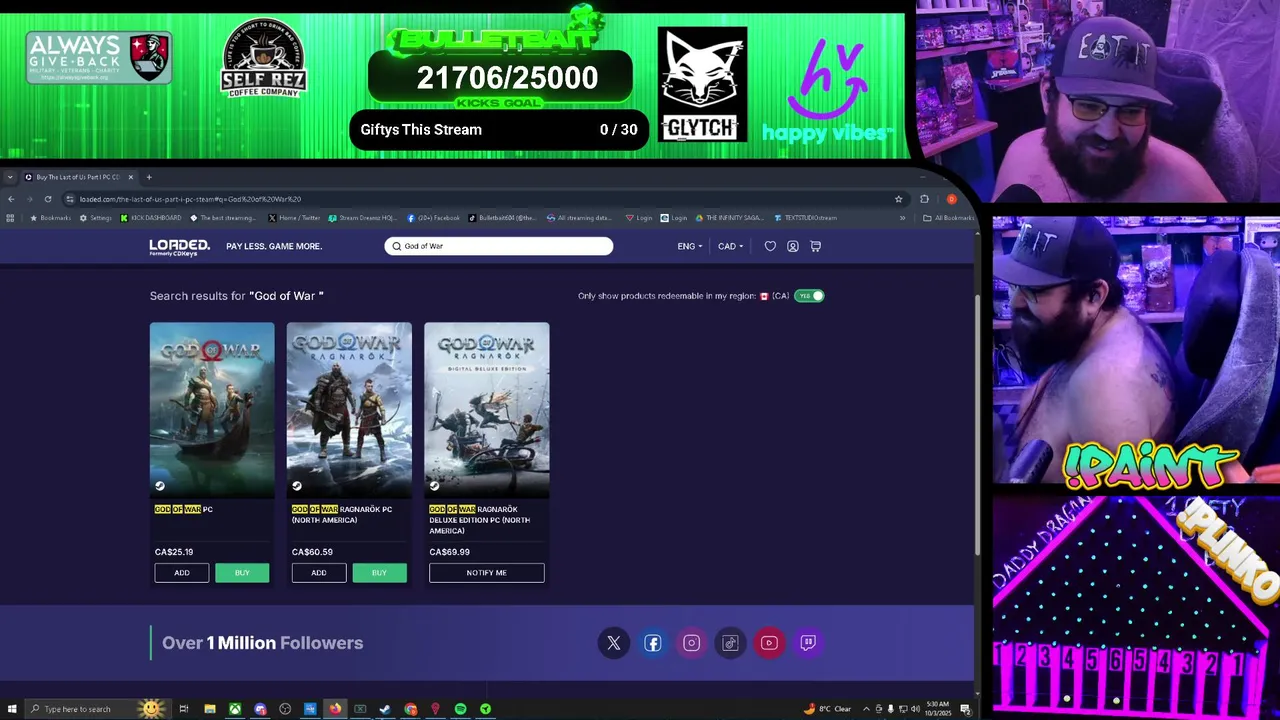Open the (20+) Facebook bookmark
This screenshot has width=1280, height=720.
click(433, 218)
